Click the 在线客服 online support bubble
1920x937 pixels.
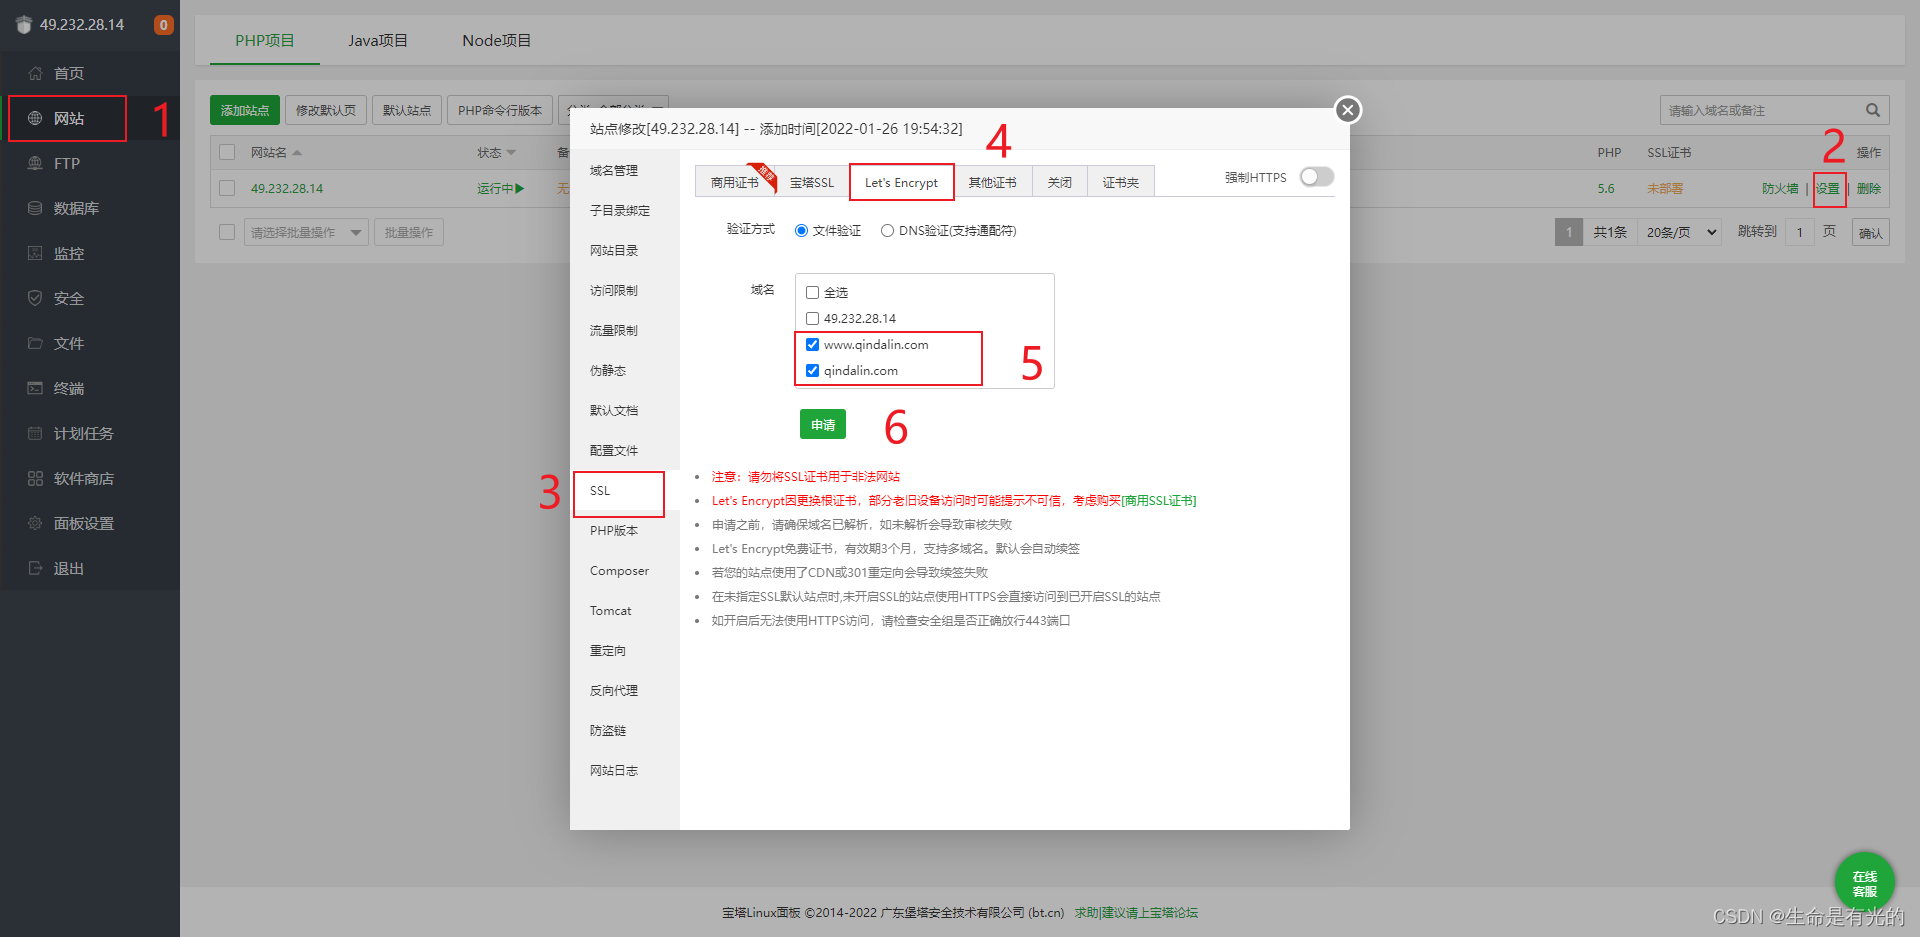pos(1864,882)
